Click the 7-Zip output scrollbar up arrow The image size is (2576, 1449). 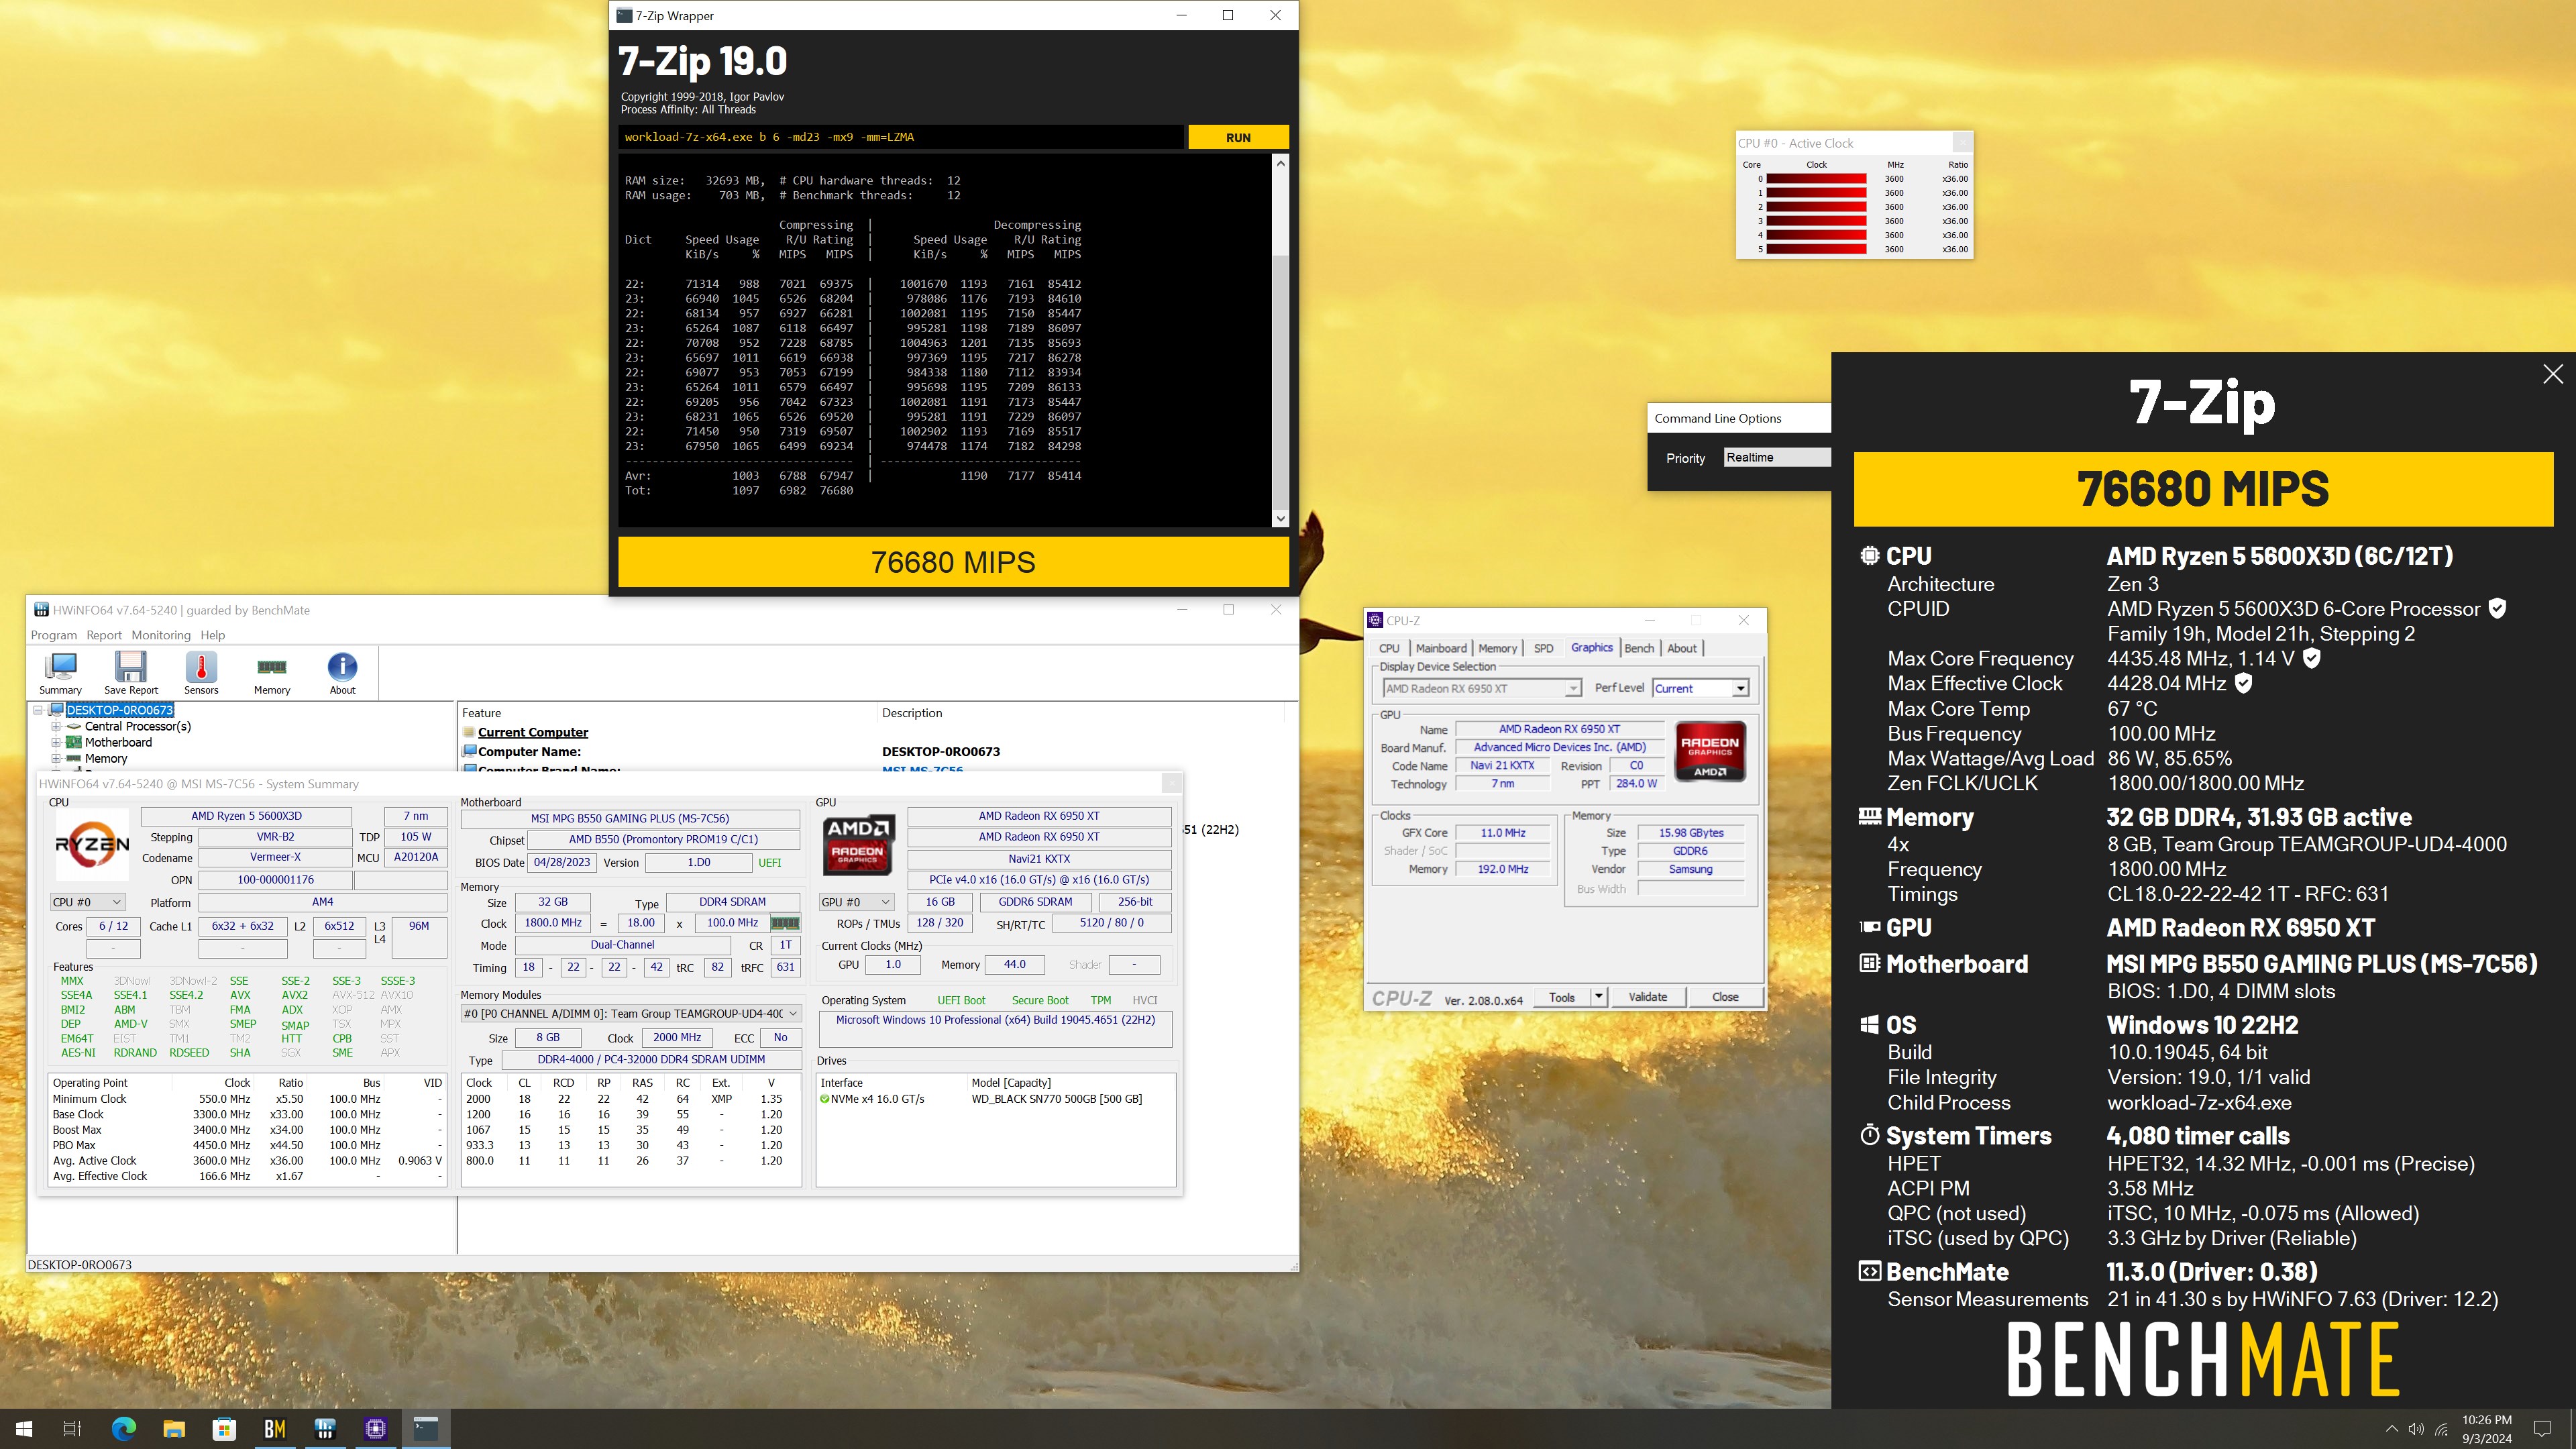(x=1280, y=163)
